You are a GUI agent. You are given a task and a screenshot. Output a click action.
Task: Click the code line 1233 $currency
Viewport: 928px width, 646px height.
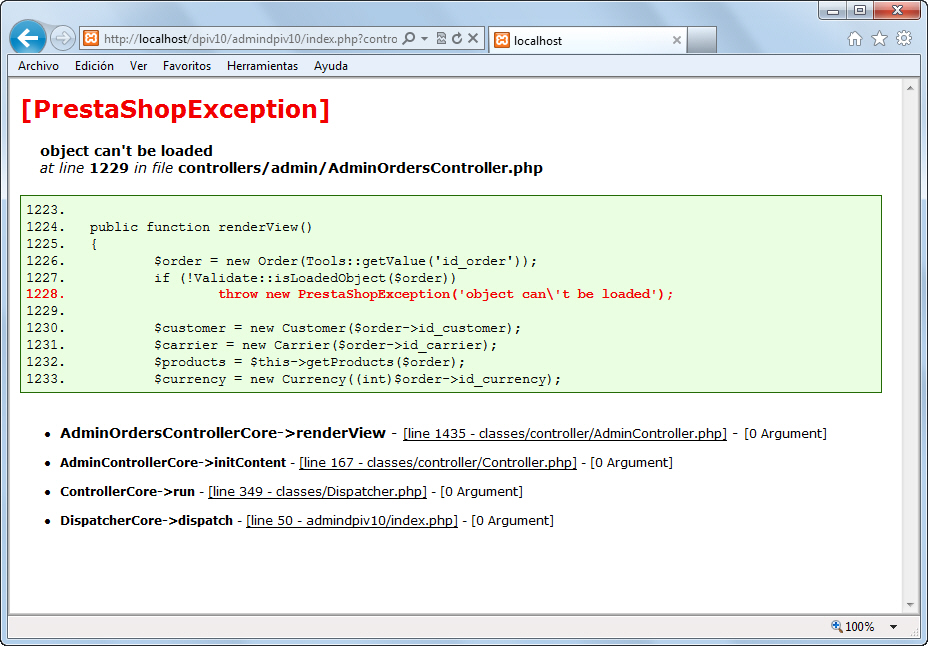click(x=357, y=379)
